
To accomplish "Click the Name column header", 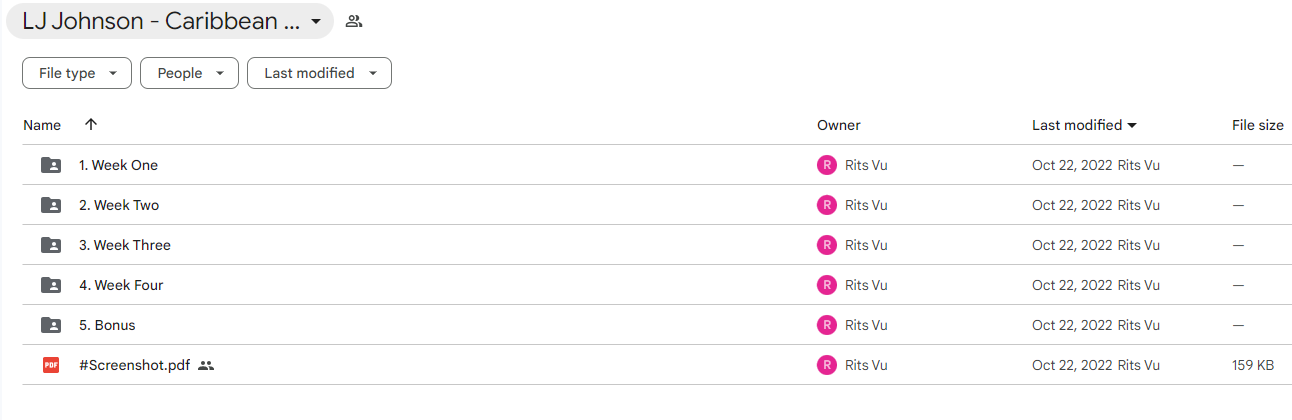I will click(42, 125).
